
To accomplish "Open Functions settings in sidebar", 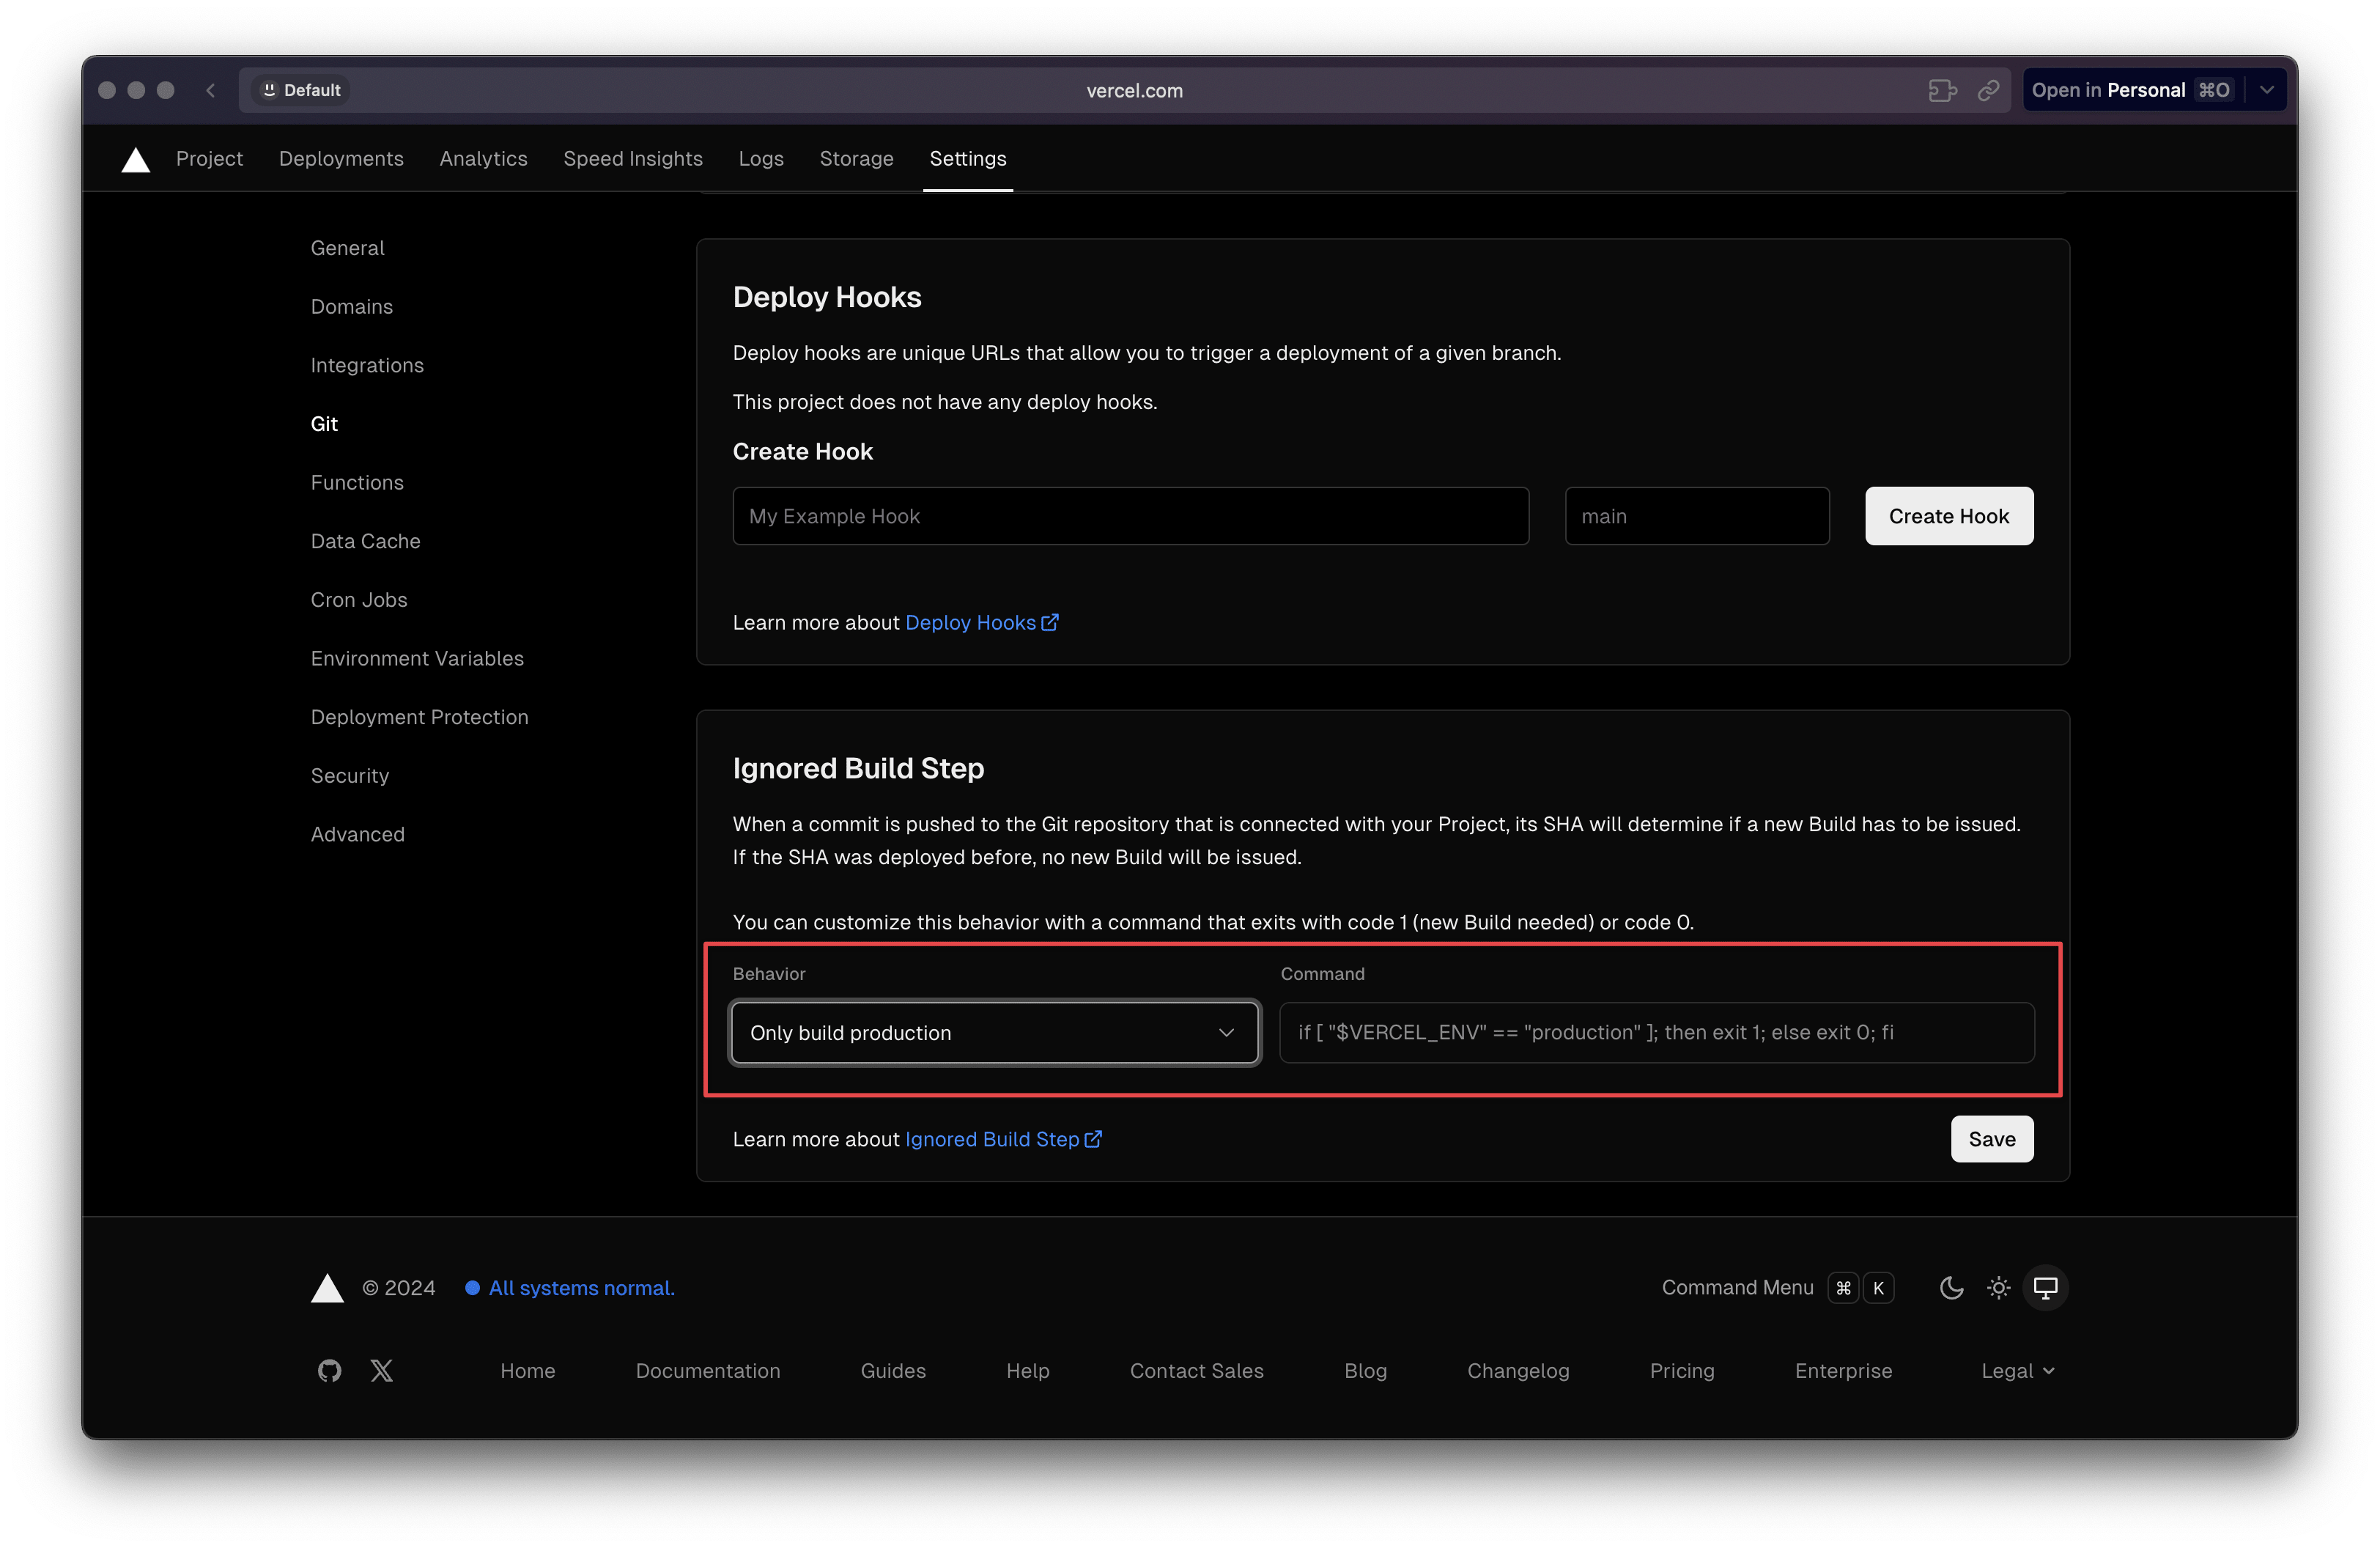I will [357, 482].
